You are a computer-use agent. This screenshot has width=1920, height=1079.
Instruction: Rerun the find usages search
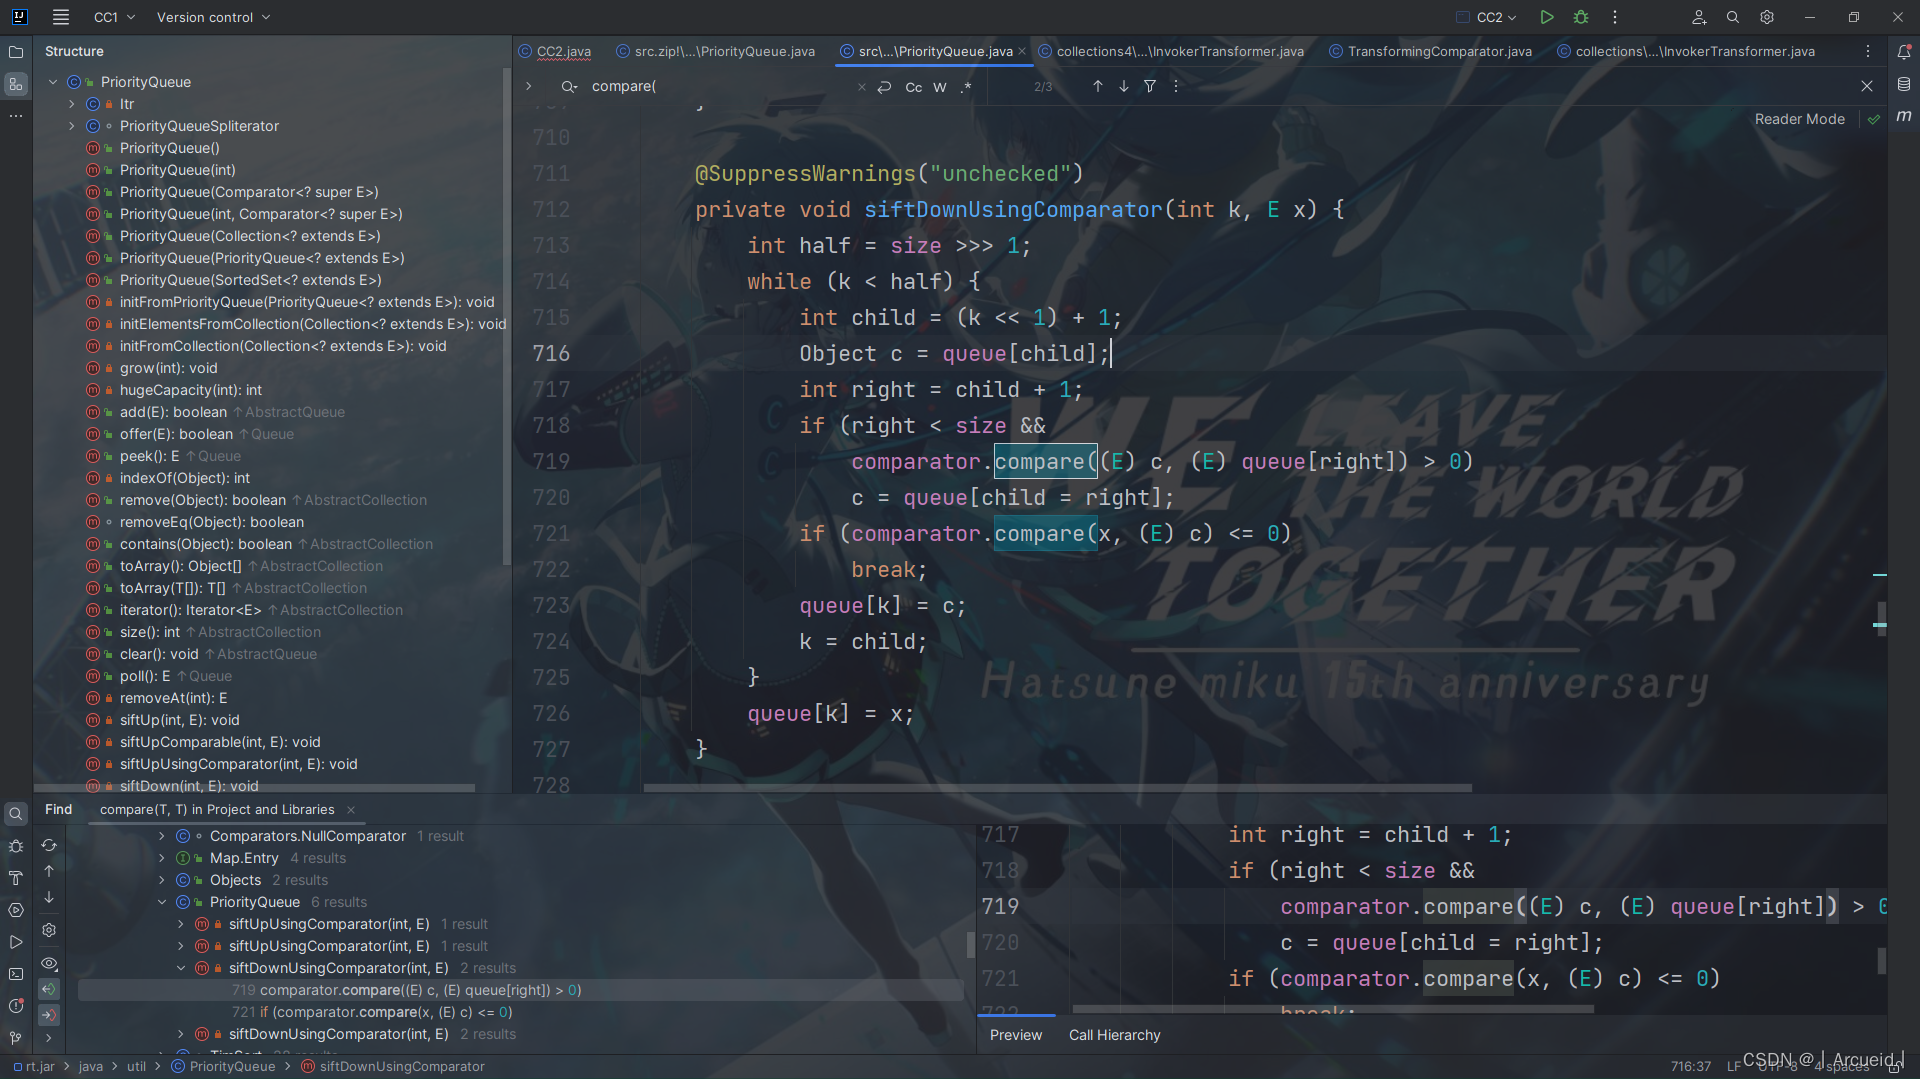pyautogui.click(x=49, y=845)
